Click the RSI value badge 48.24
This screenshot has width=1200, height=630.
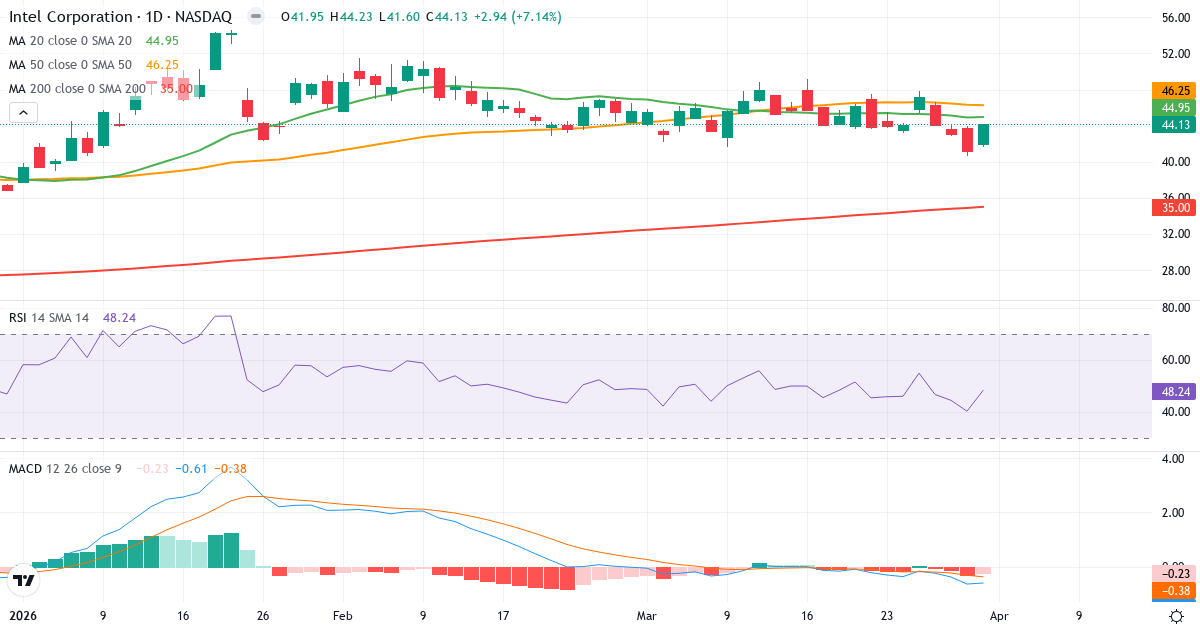[1172, 392]
